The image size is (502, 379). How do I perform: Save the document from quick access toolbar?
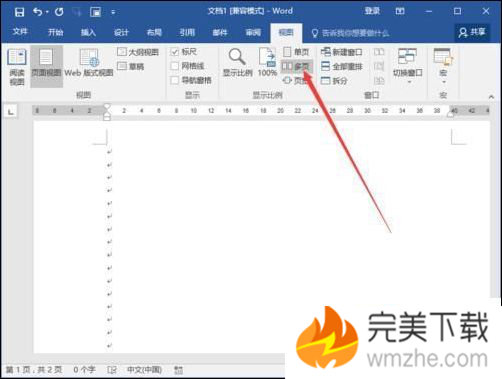point(19,12)
